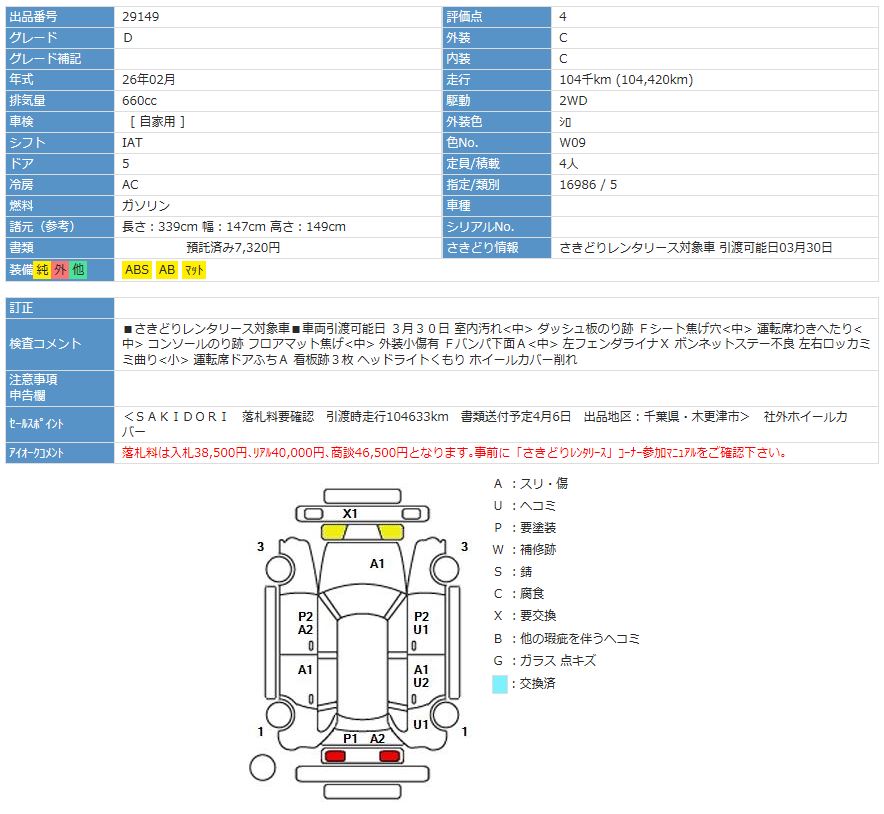Select the yellow AB airbag tag

(x=167, y=269)
